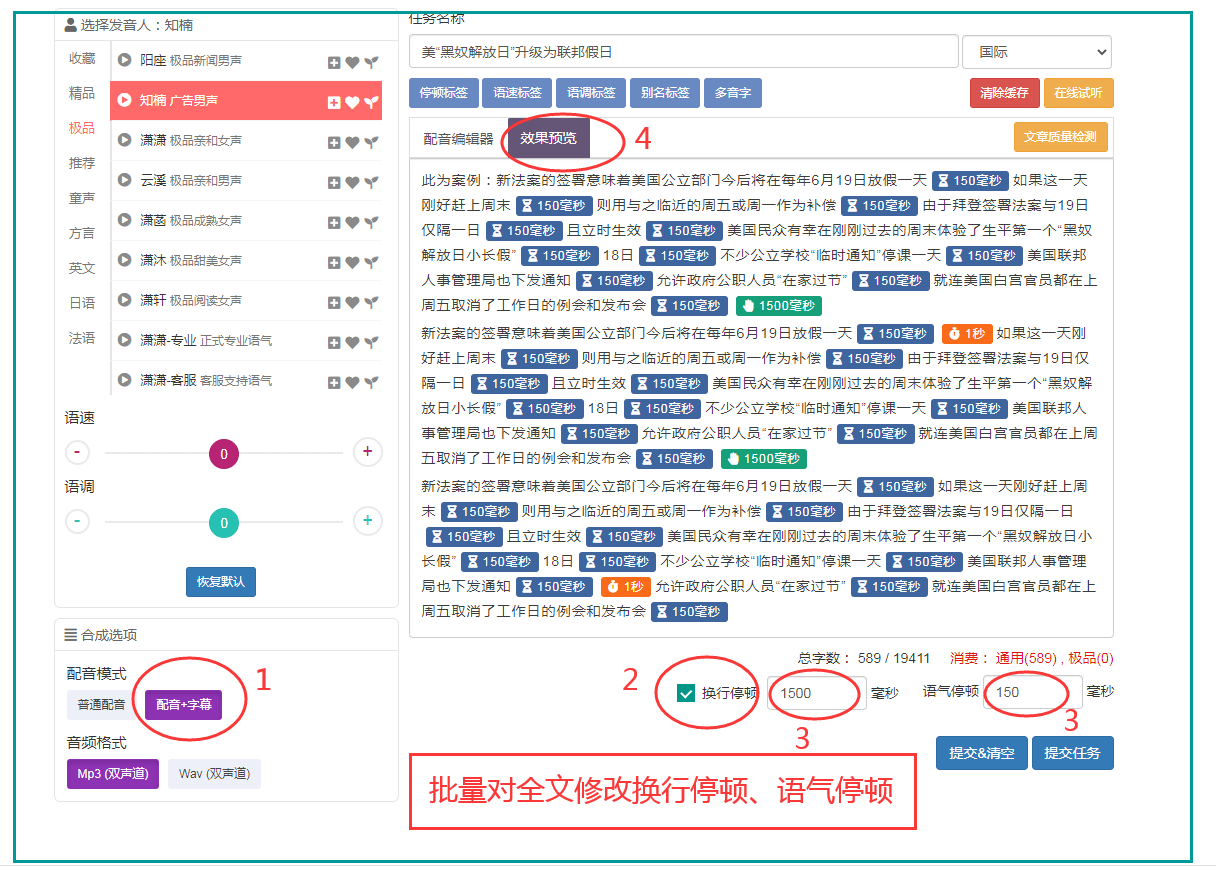Screen dimensions: 1216x875
Task: Play the 阳座 voice sample
Action: pos(125,61)
